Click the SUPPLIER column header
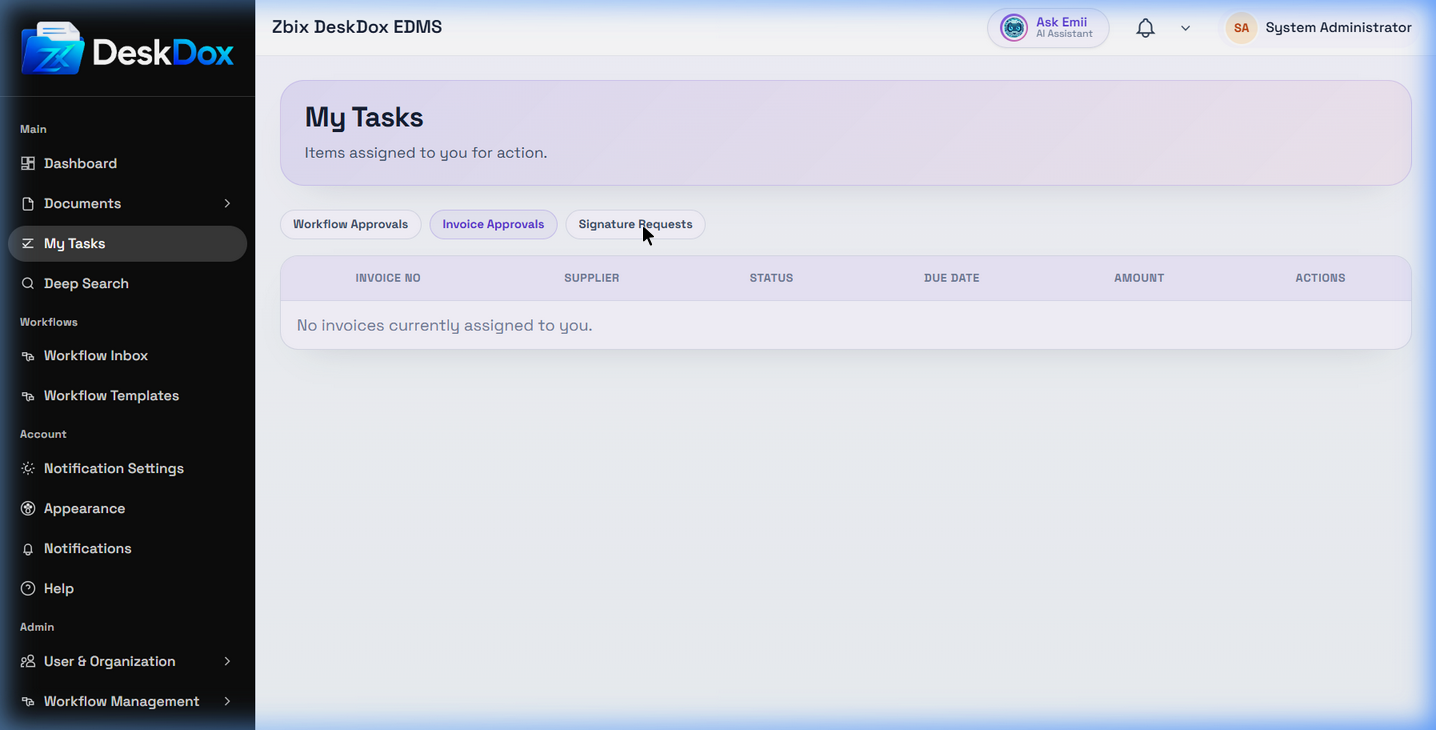1436x730 pixels. (592, 278)
